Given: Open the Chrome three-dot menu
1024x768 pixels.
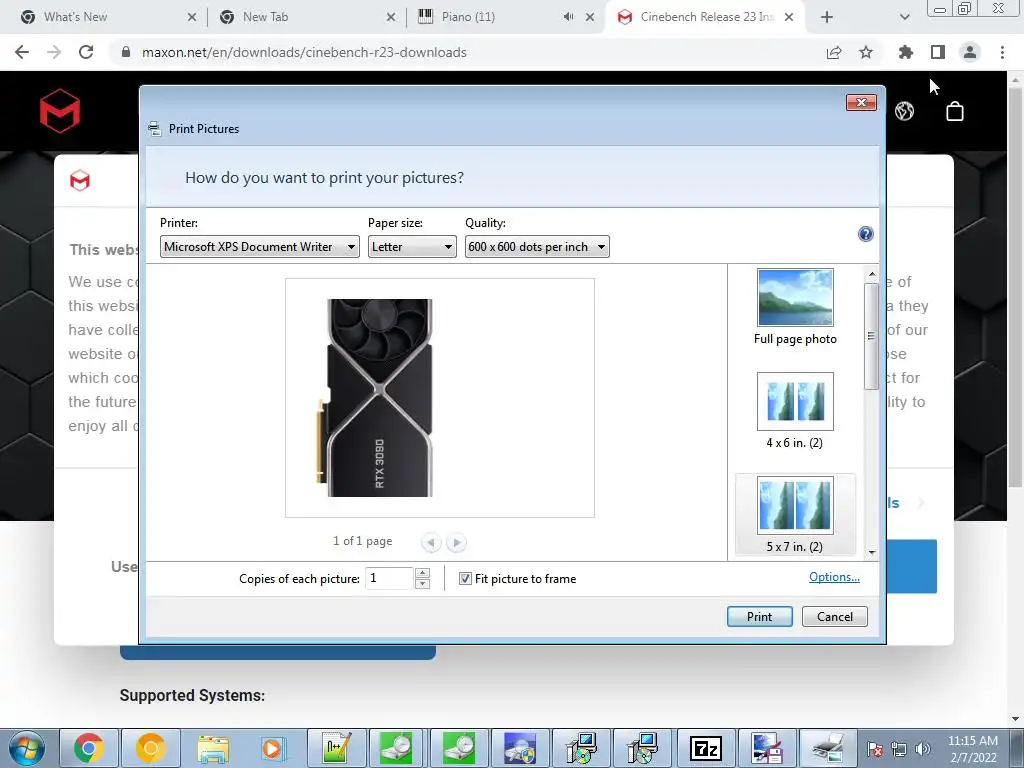Looking at the screenshot, I should coord(1002,52).
